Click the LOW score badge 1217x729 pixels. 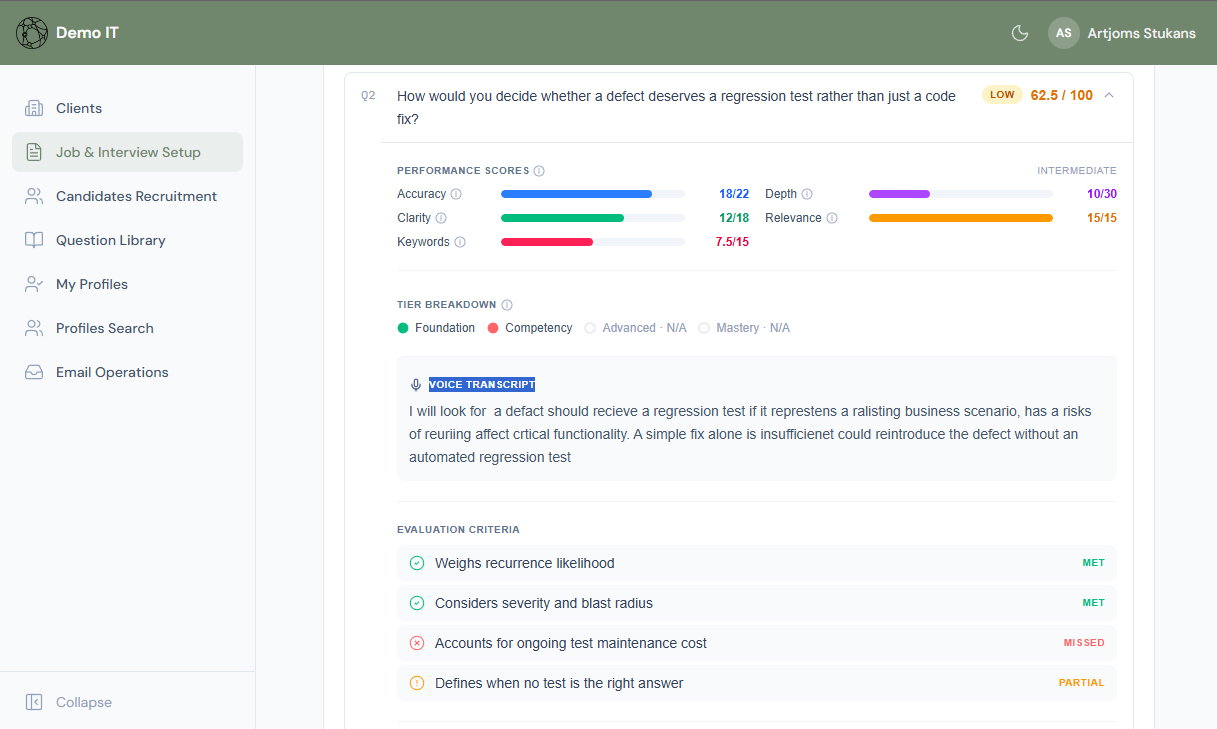point(1002,95)
